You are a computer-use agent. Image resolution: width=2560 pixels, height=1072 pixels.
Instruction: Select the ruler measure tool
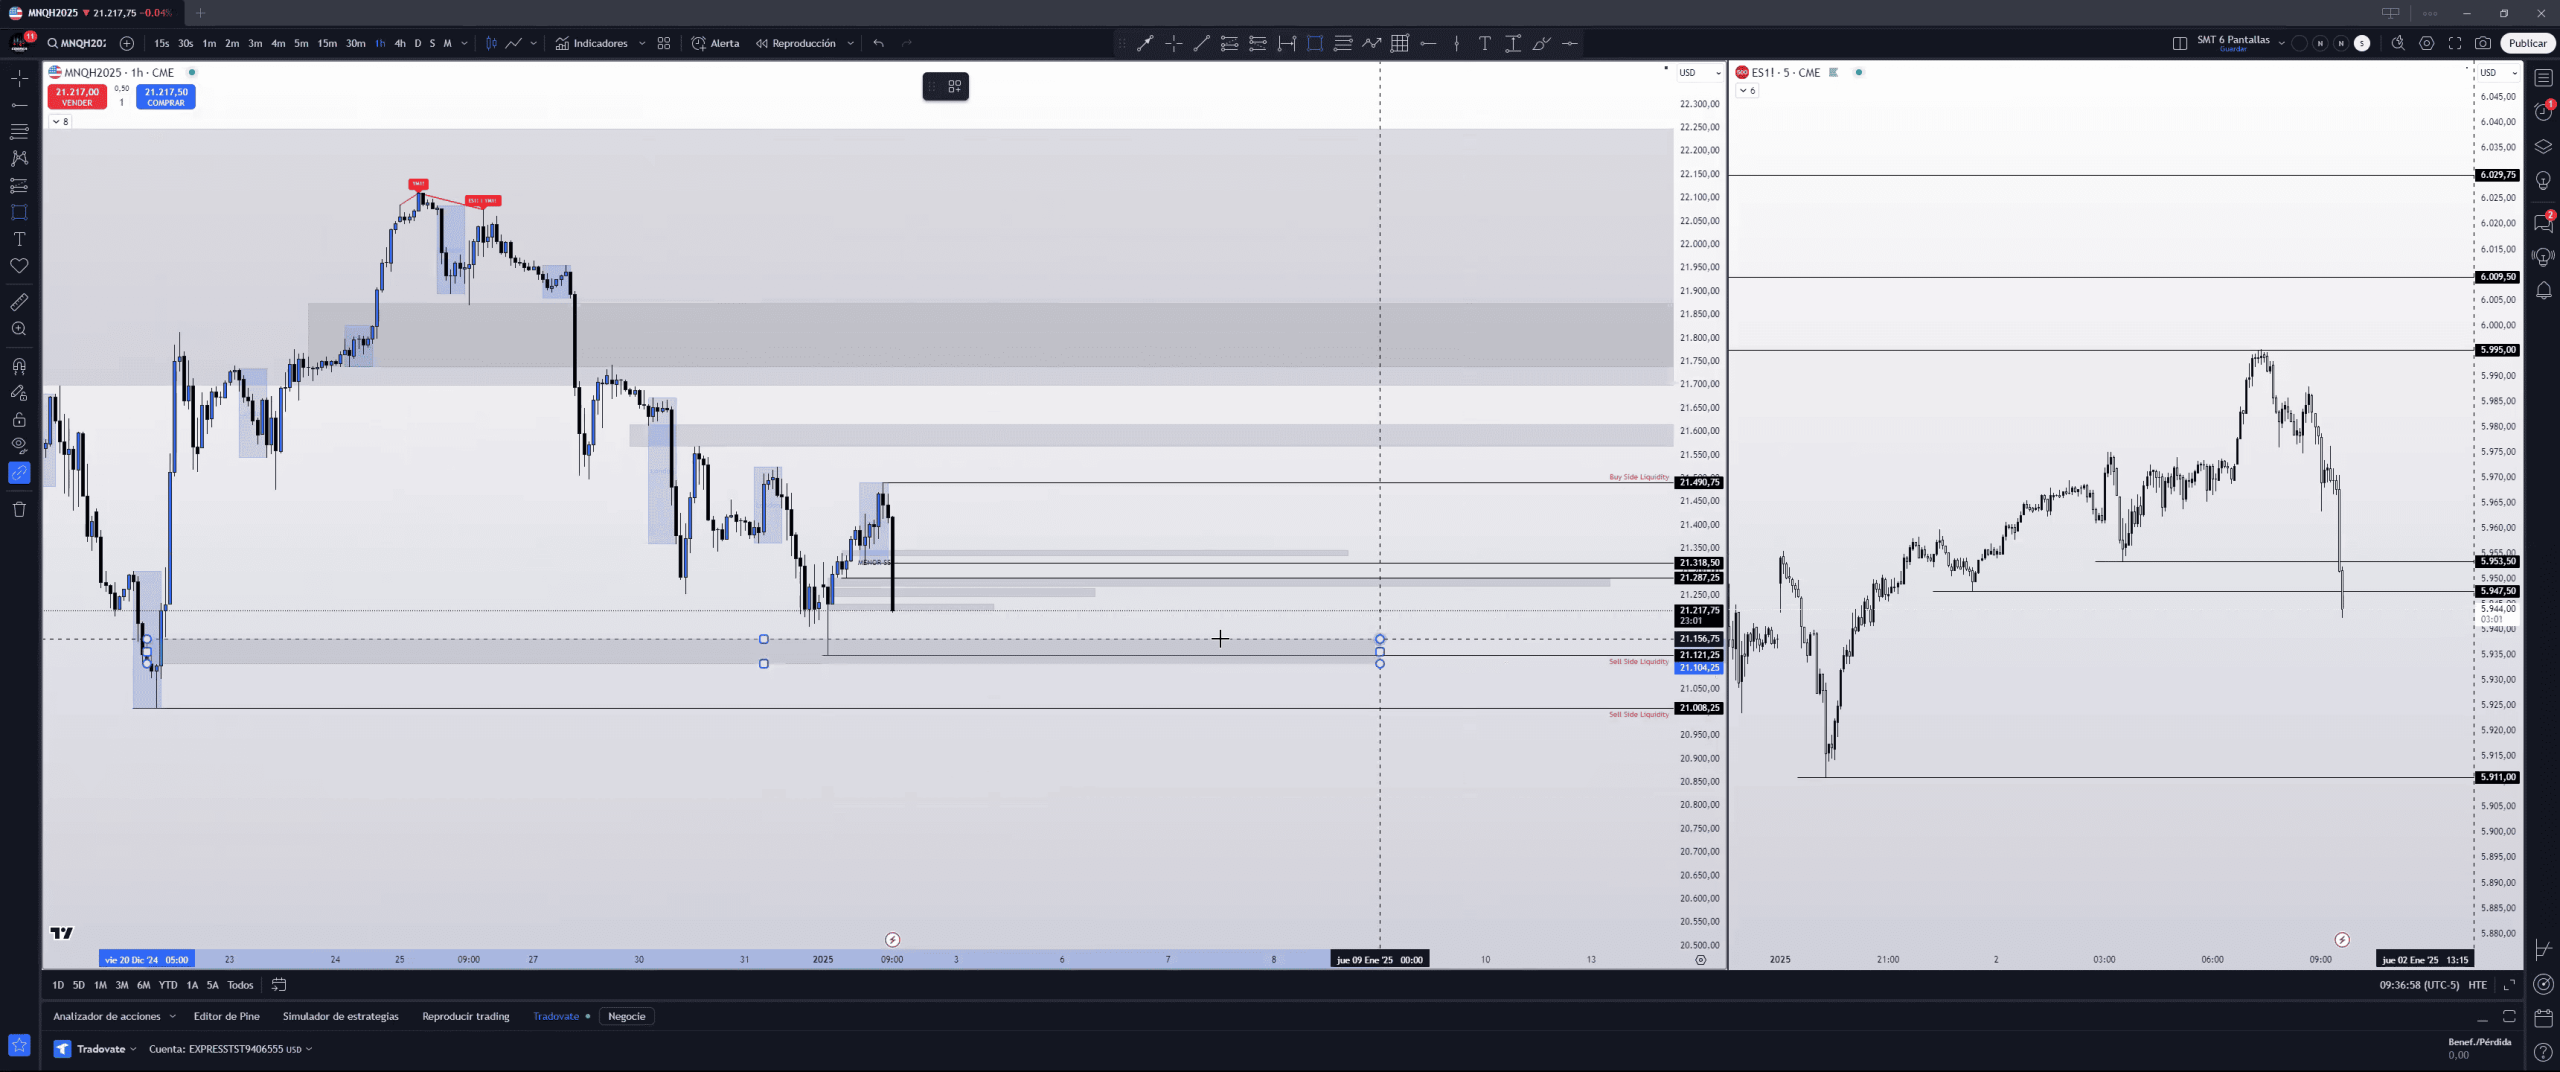tap(19, 302)
